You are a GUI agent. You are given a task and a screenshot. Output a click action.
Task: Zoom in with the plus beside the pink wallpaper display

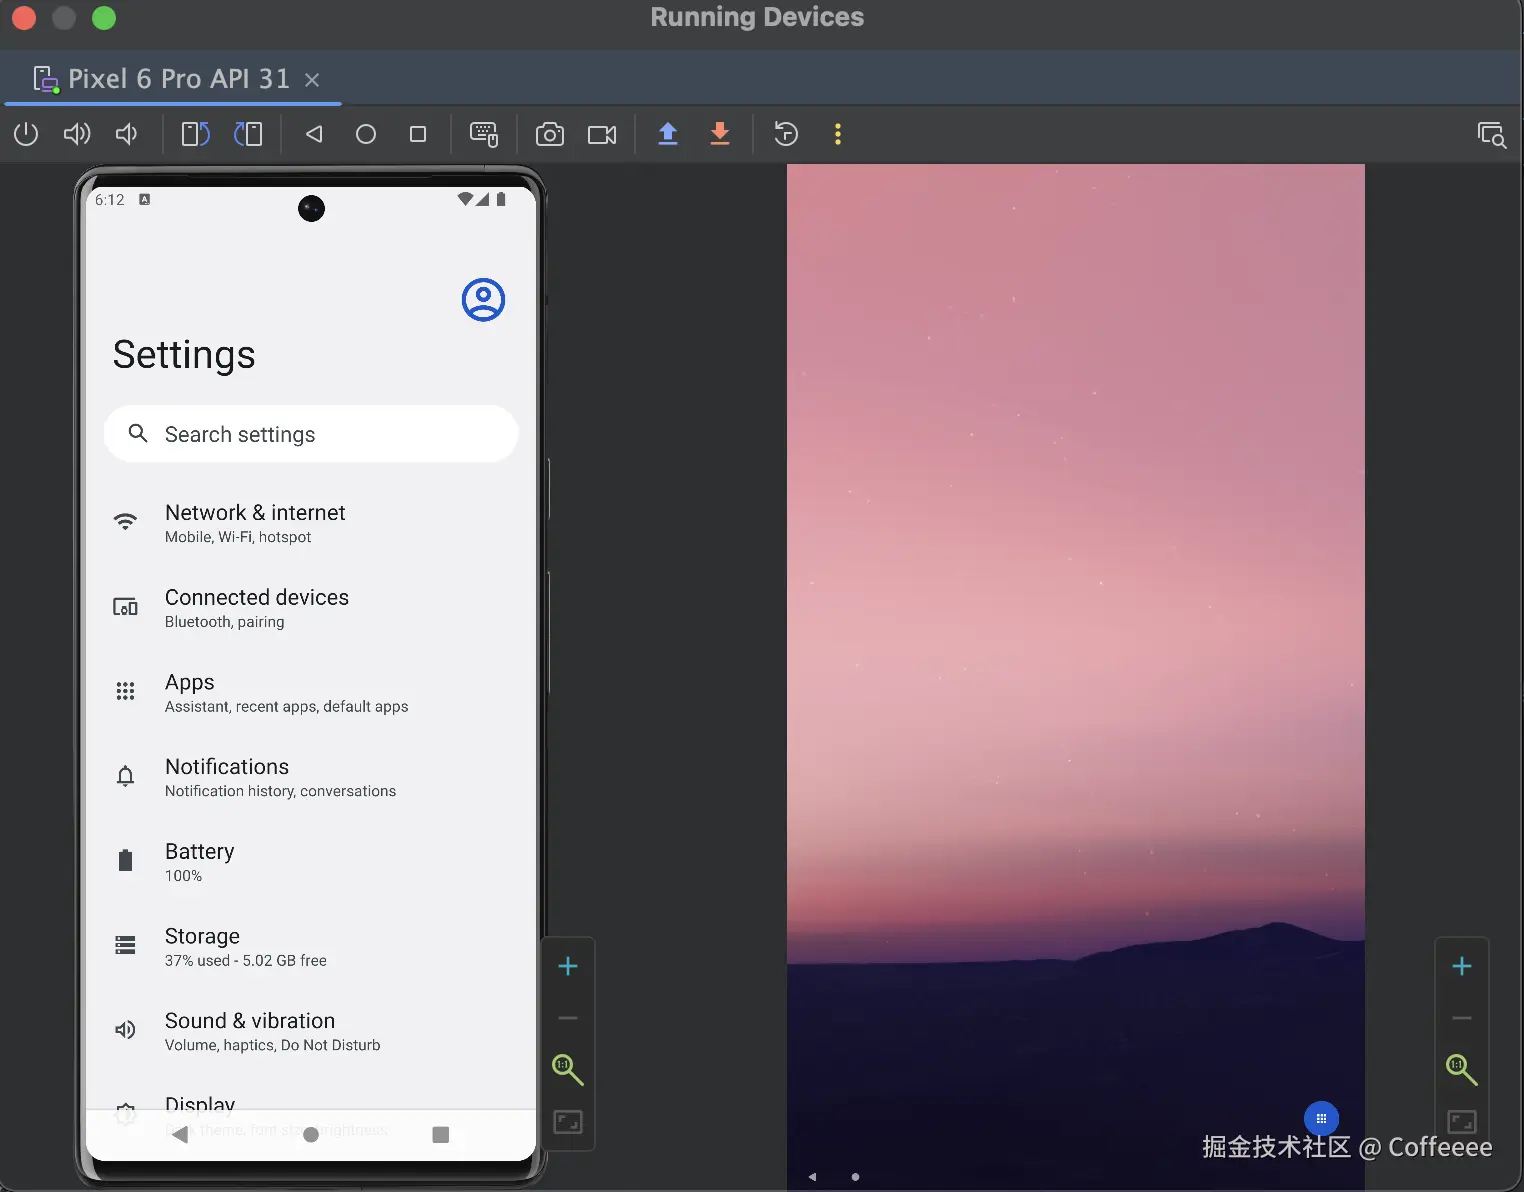[x=1462, y=966]
